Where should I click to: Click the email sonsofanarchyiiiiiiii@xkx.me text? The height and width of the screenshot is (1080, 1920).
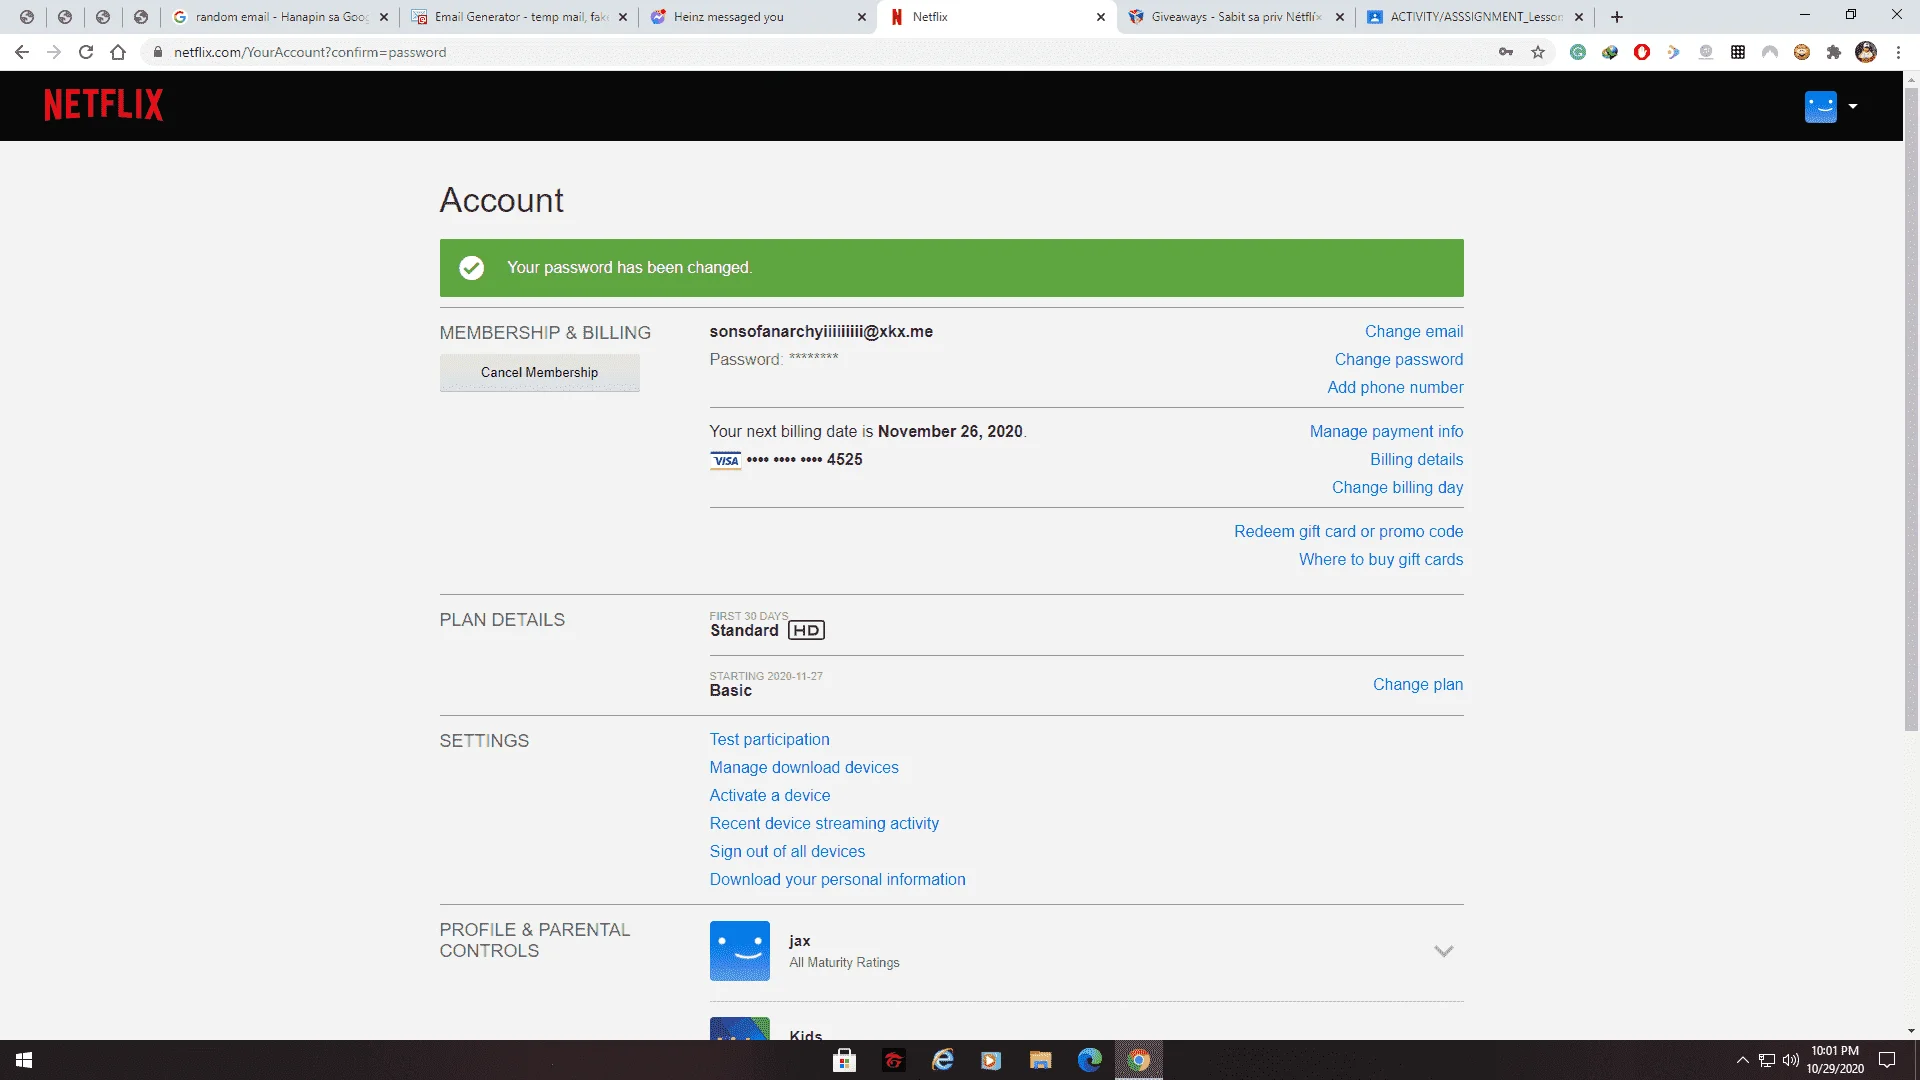pos(821,331)
